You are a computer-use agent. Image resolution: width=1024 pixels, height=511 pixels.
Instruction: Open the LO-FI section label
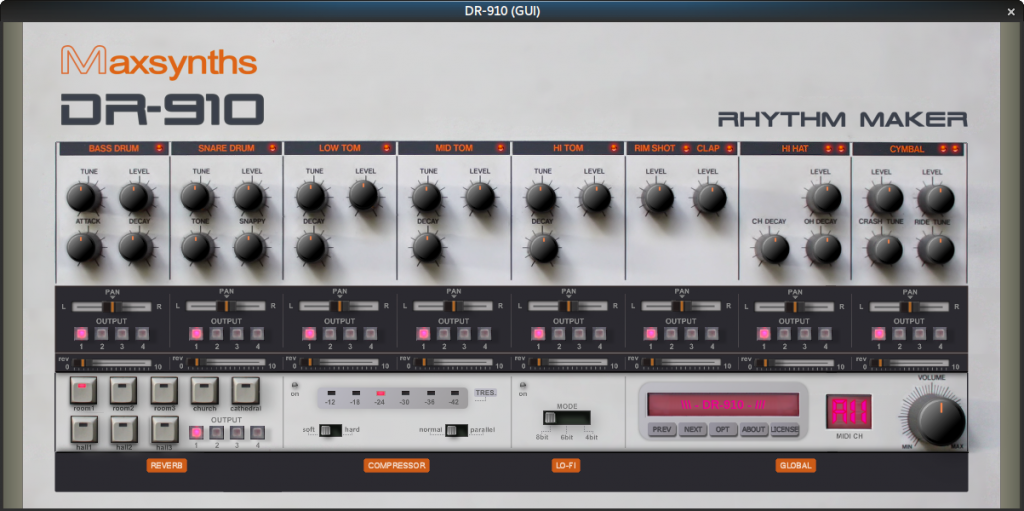[566, 466]
